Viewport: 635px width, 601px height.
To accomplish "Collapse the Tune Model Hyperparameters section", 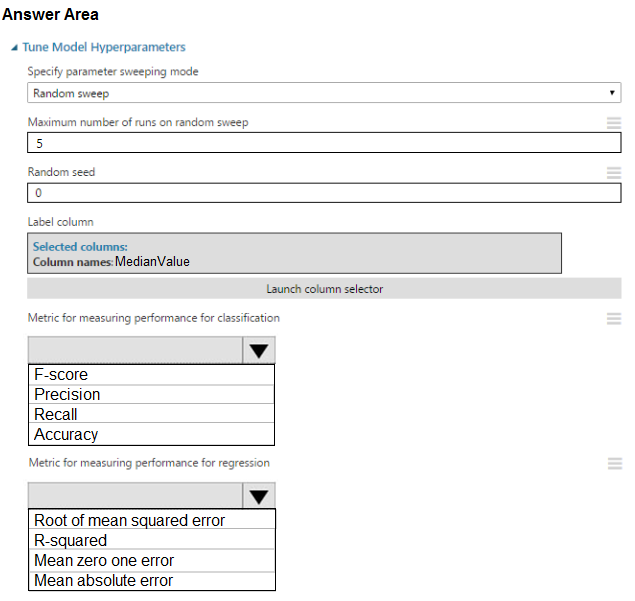I will point(14,47).
